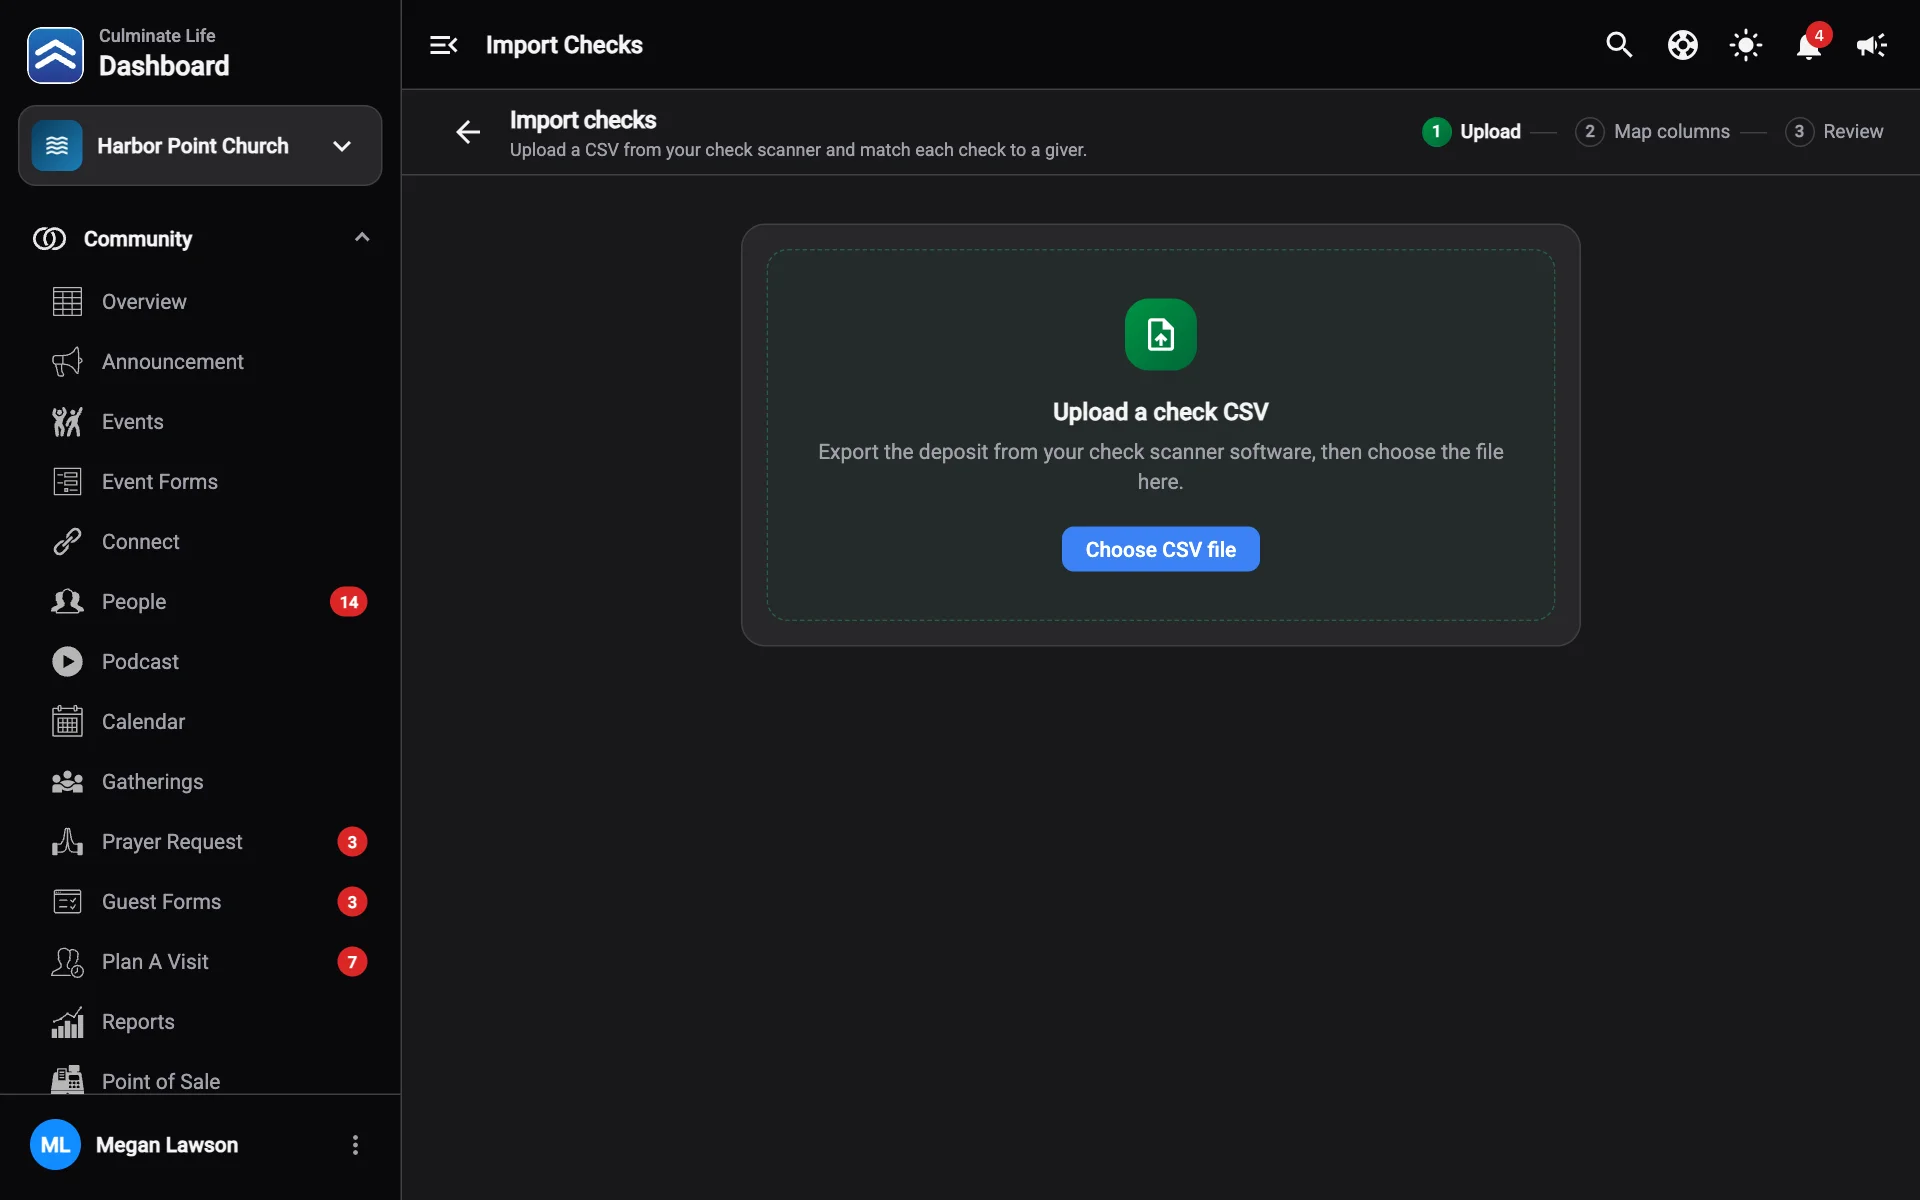The width and height of the screenshot is (1920, 1200).
Task: Click the Upload a check CSV heading
Action: coord(1160,412)
